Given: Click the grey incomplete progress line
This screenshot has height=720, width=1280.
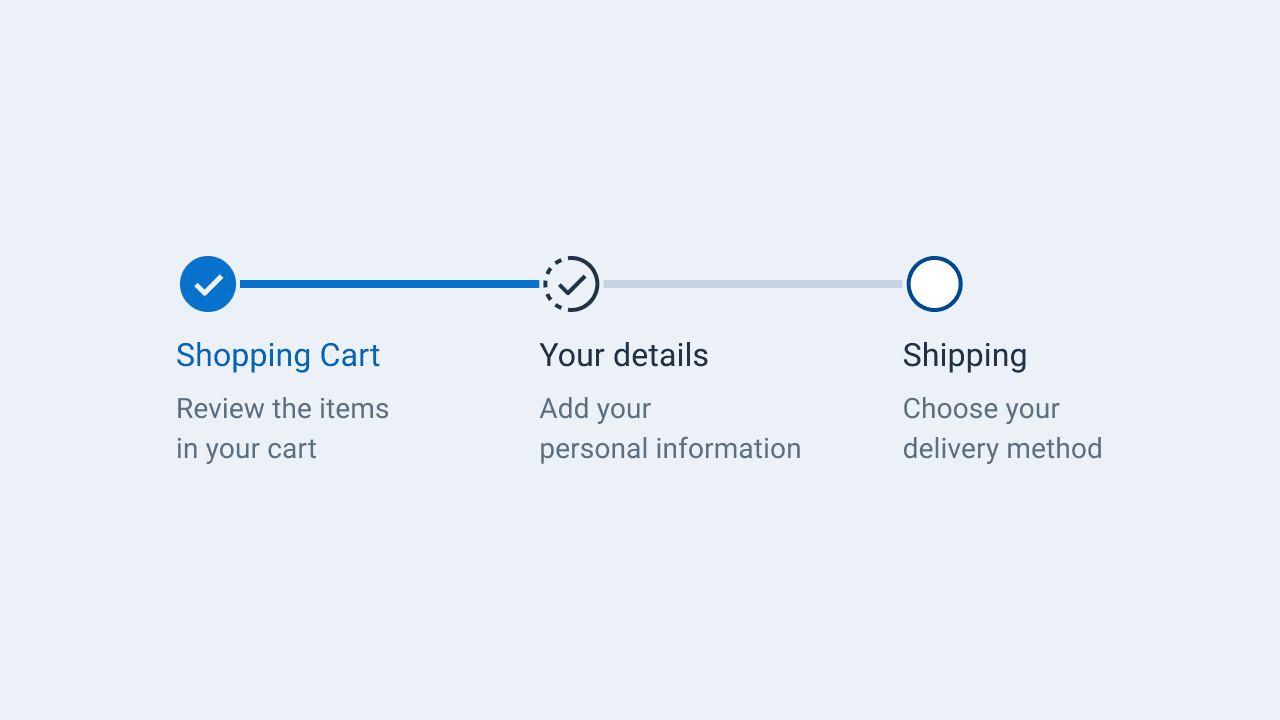Looking at the screenshot, I should [x=753, y=284].
